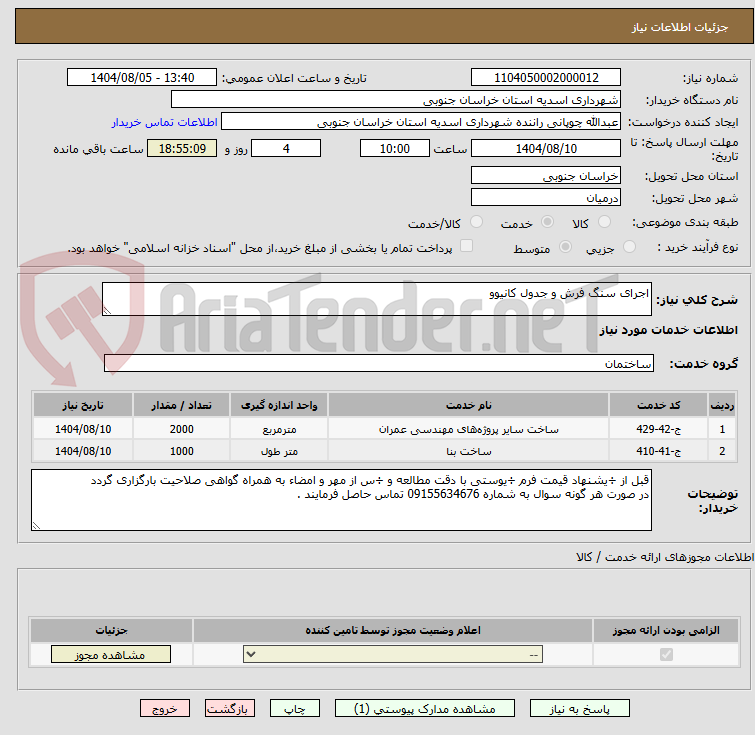Image resolution: width=755 pixels, height=735 pixels.
Task: Open attached documents button (1)
Action: [425, 709]
